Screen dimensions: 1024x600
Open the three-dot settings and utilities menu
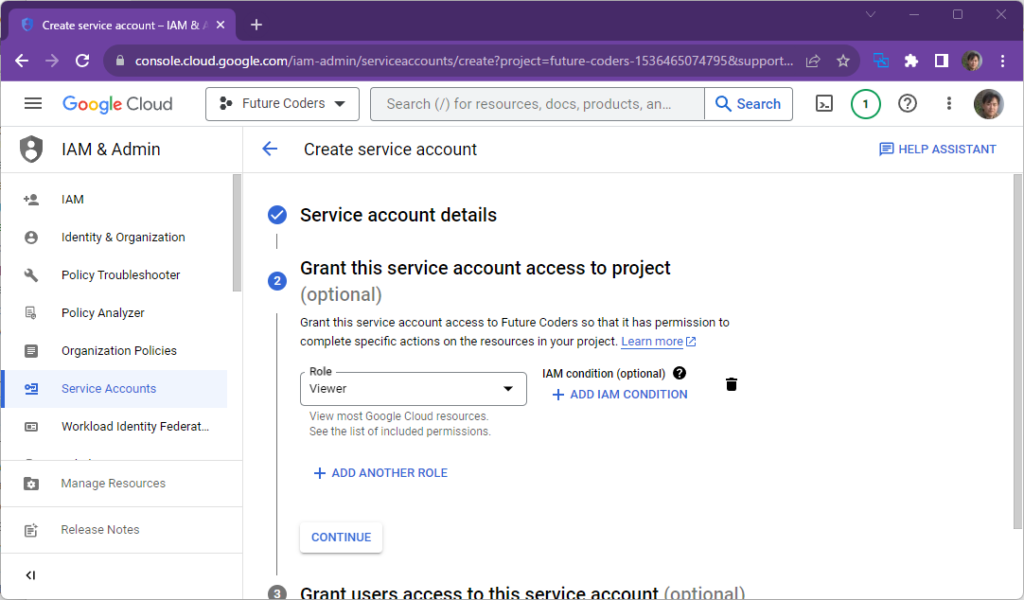click(x=949, y=104)
